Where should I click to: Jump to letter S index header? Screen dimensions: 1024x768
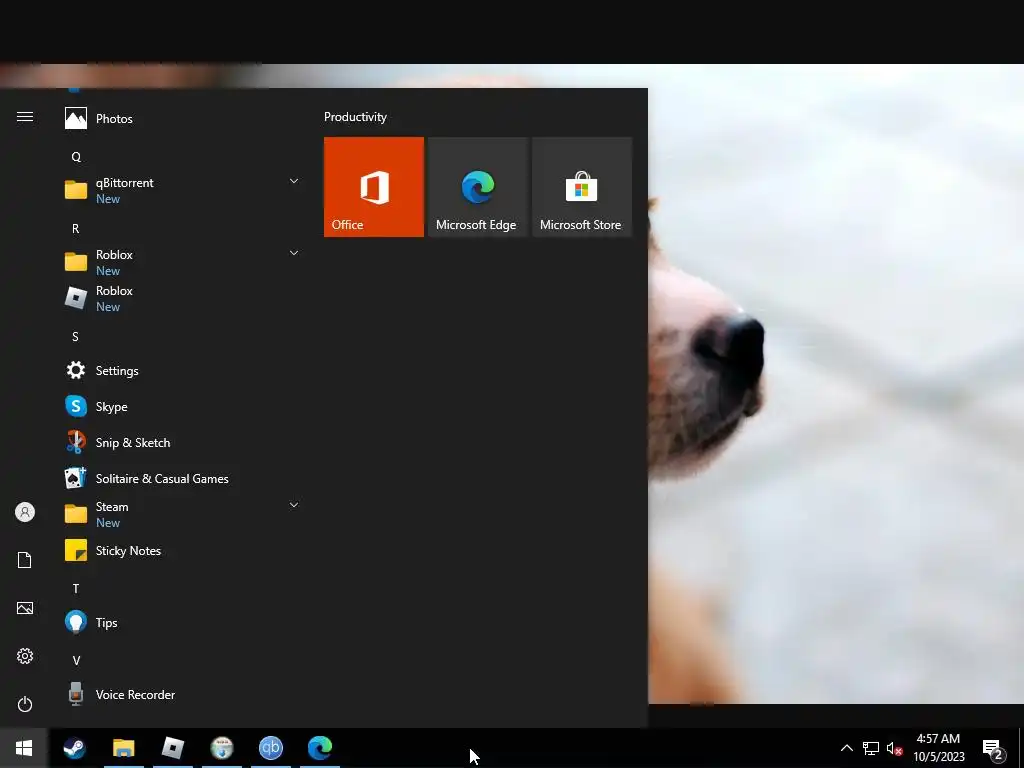pos(76,336)
